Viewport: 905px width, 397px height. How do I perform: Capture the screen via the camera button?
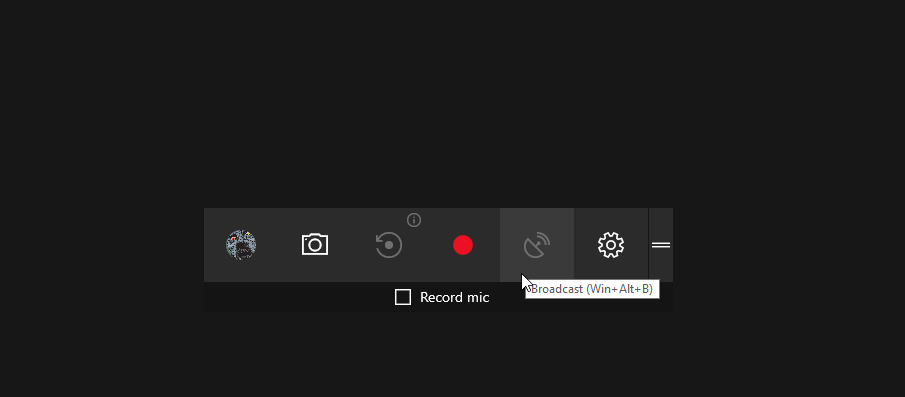pos(315,245)
